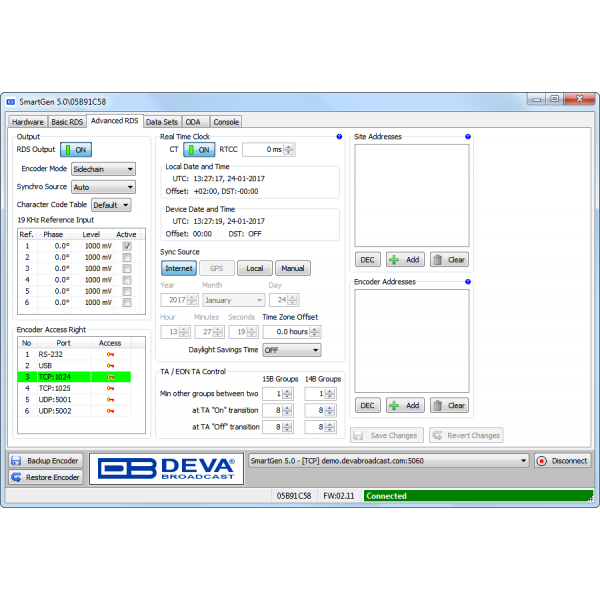Toggle the CT ON switch
600x600 pixels.
click(x=199, y=150)
